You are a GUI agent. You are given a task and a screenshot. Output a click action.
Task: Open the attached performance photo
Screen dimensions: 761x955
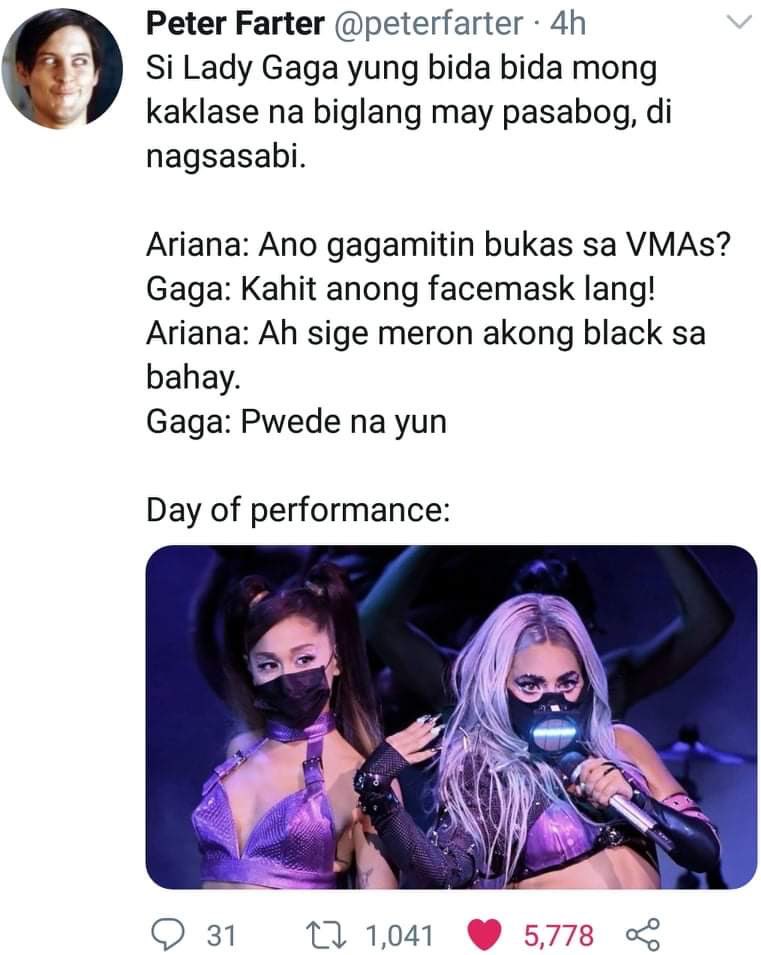click(x=451, y=717)
